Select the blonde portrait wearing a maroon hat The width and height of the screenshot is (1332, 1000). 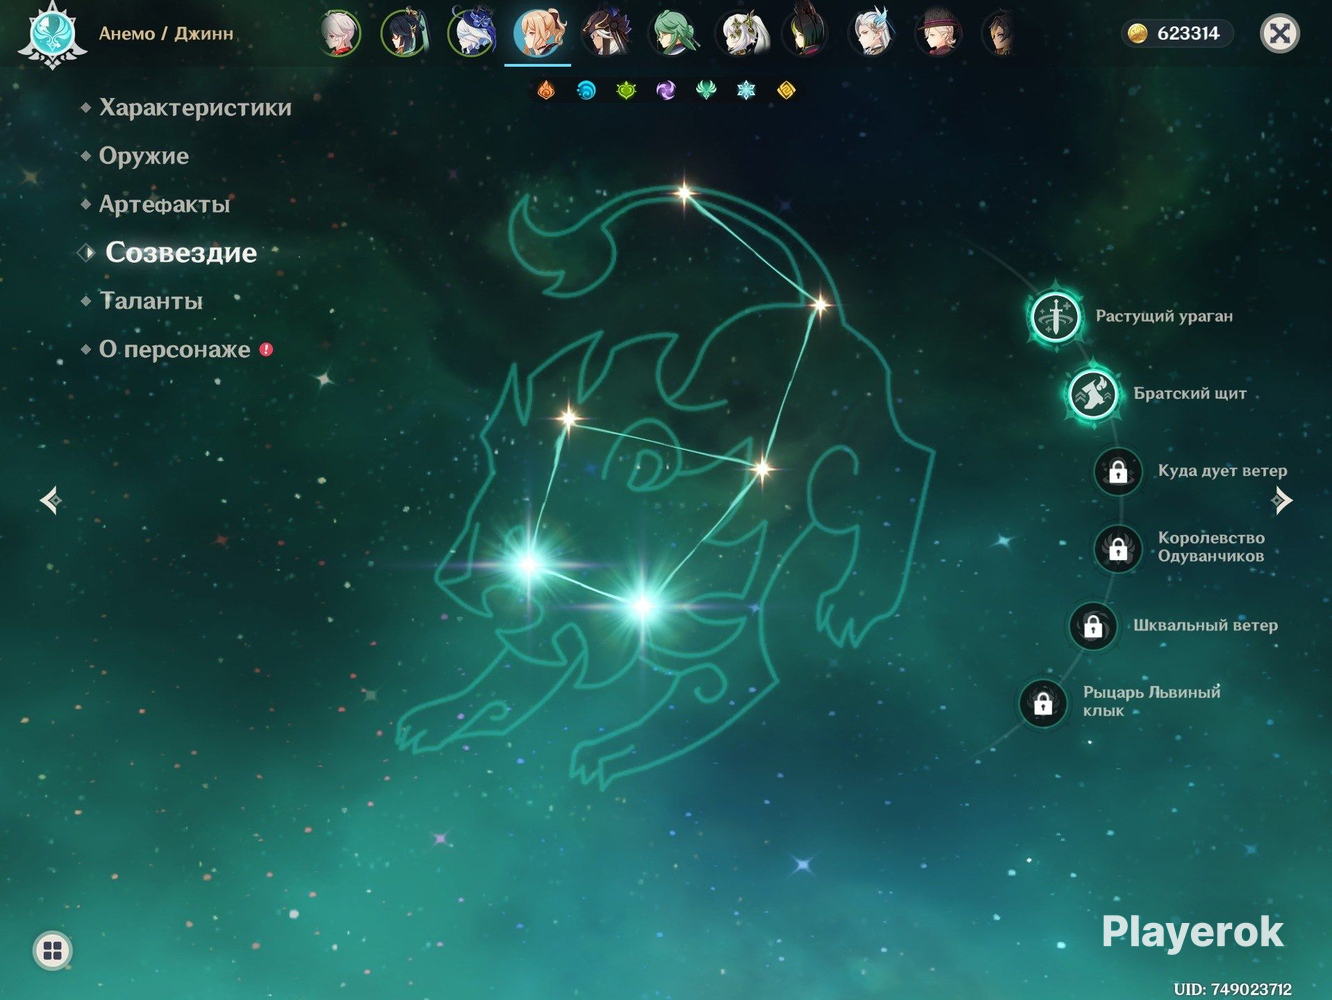pos(938,33)
